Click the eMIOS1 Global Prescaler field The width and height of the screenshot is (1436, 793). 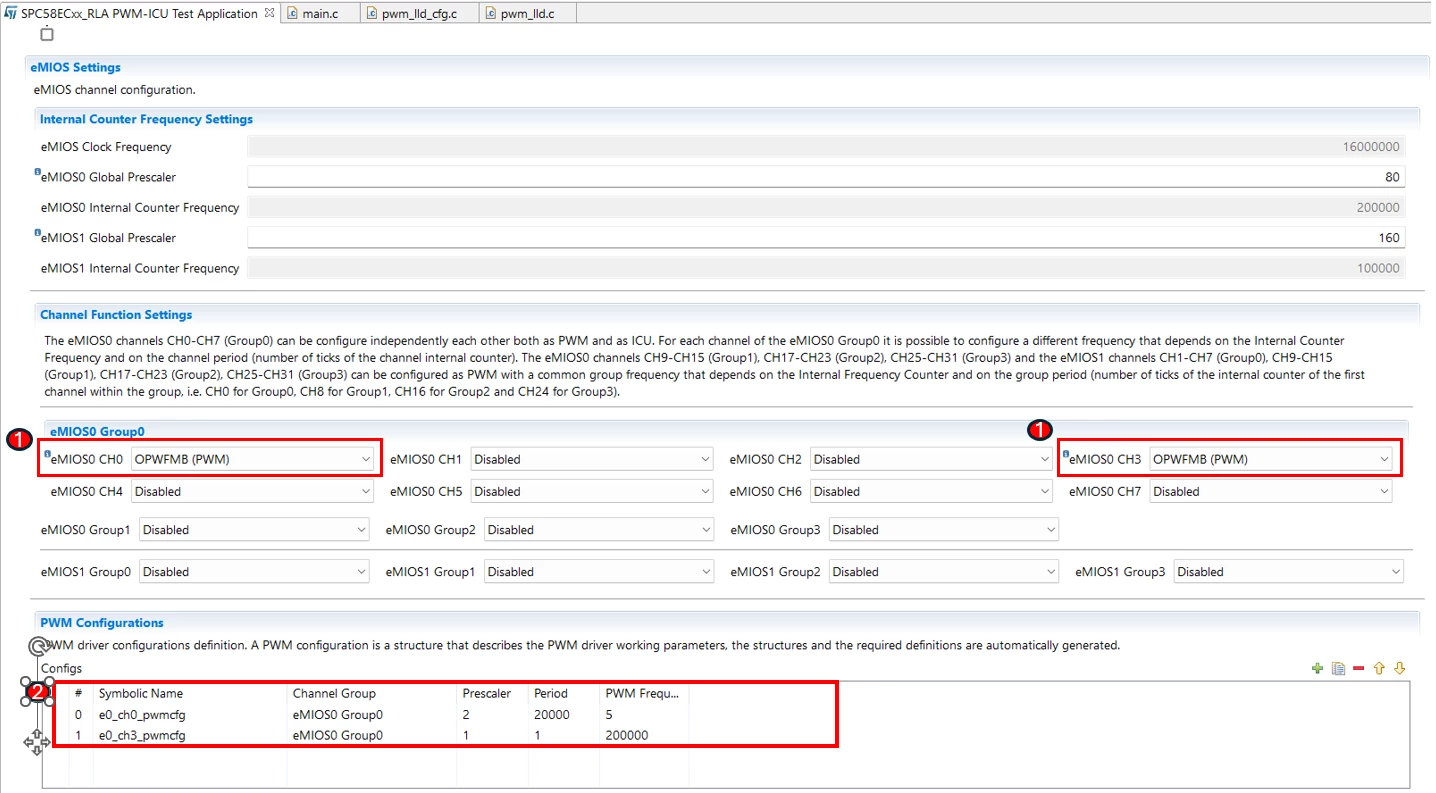pos(826,238)
